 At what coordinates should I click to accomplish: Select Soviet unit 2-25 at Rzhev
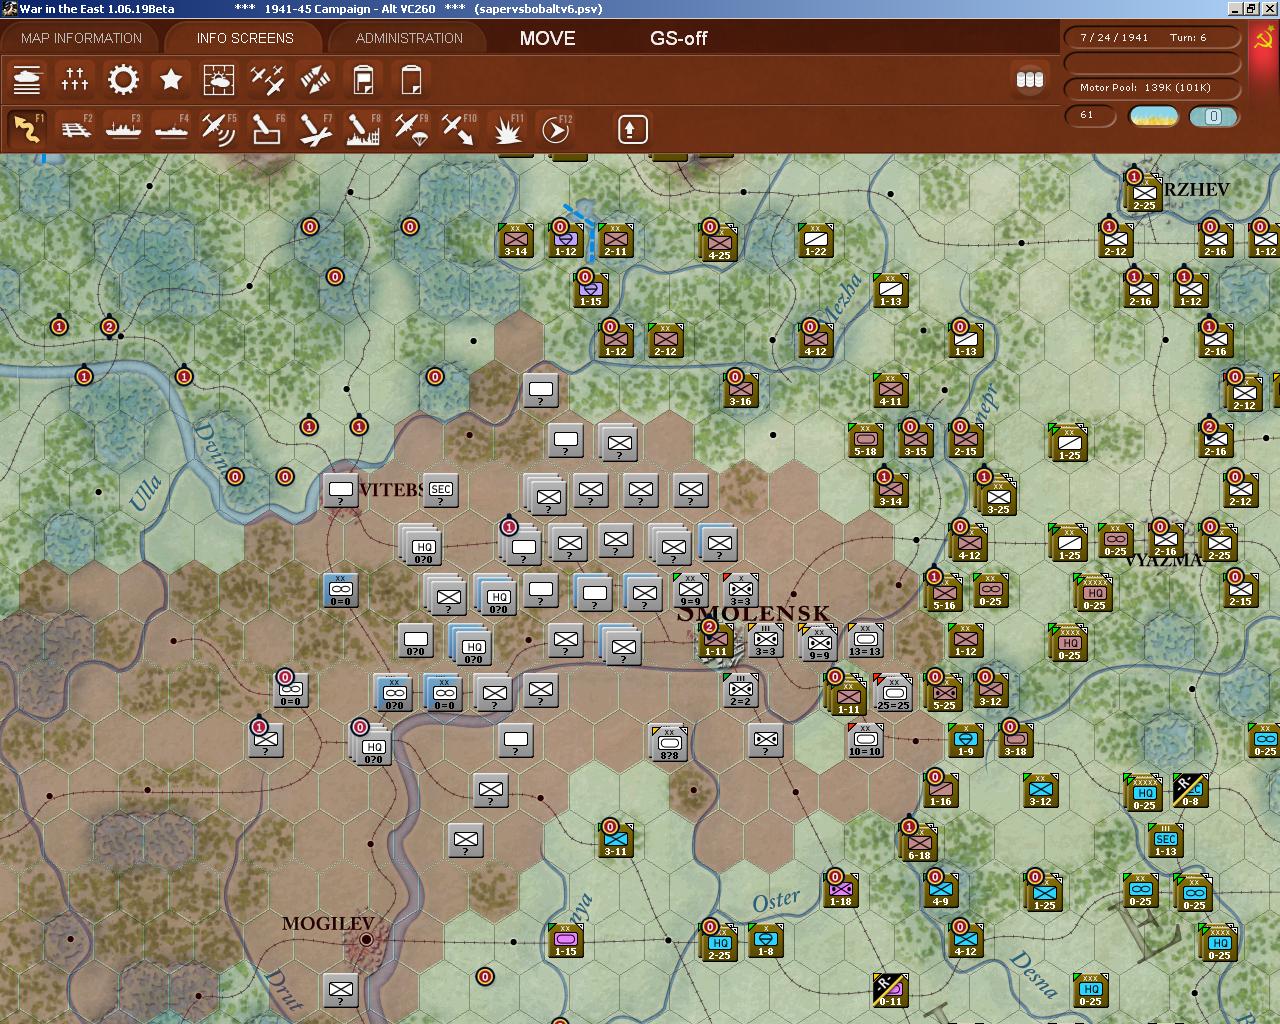[1143, 192]
